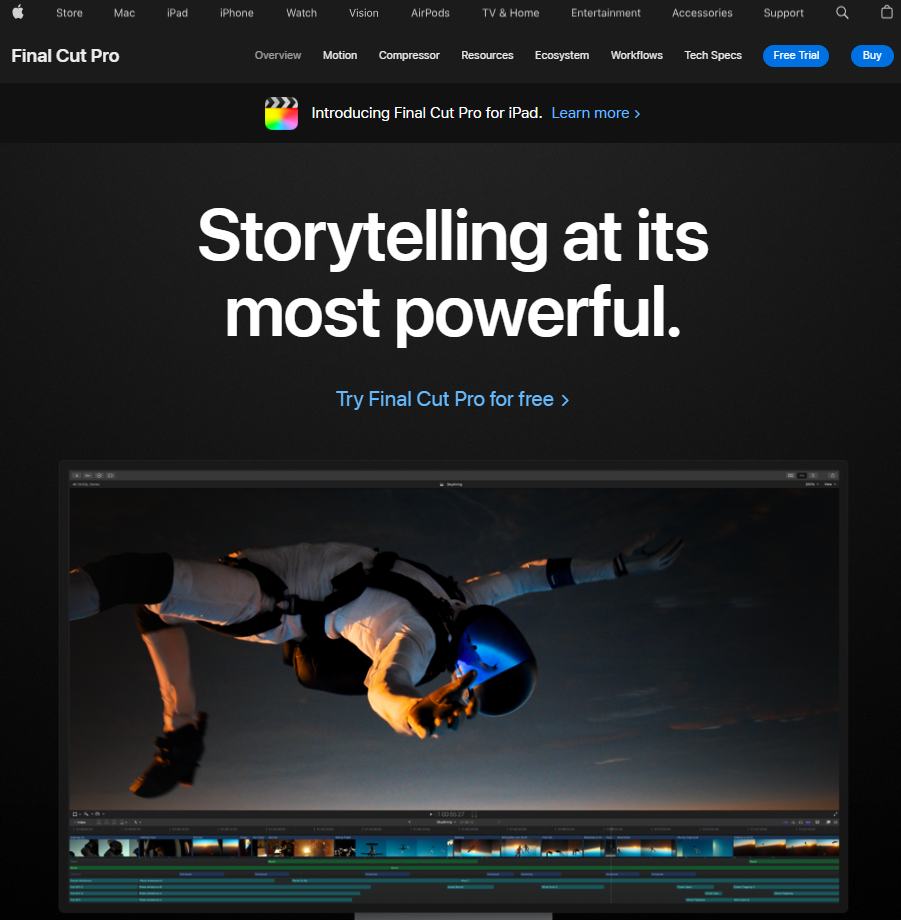The height and width of the screenshot is (920, 901).
Task: Select the Overview tab
Action: click(278, 55)
